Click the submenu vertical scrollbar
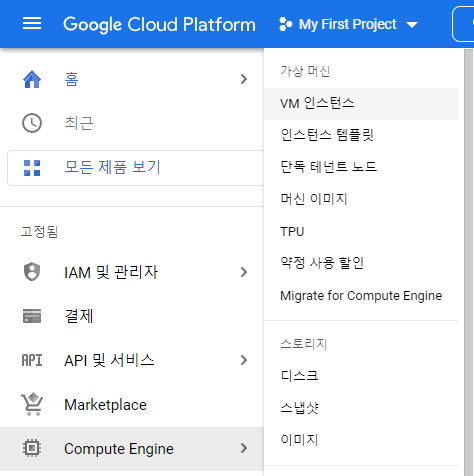 [x=469, y=263]
